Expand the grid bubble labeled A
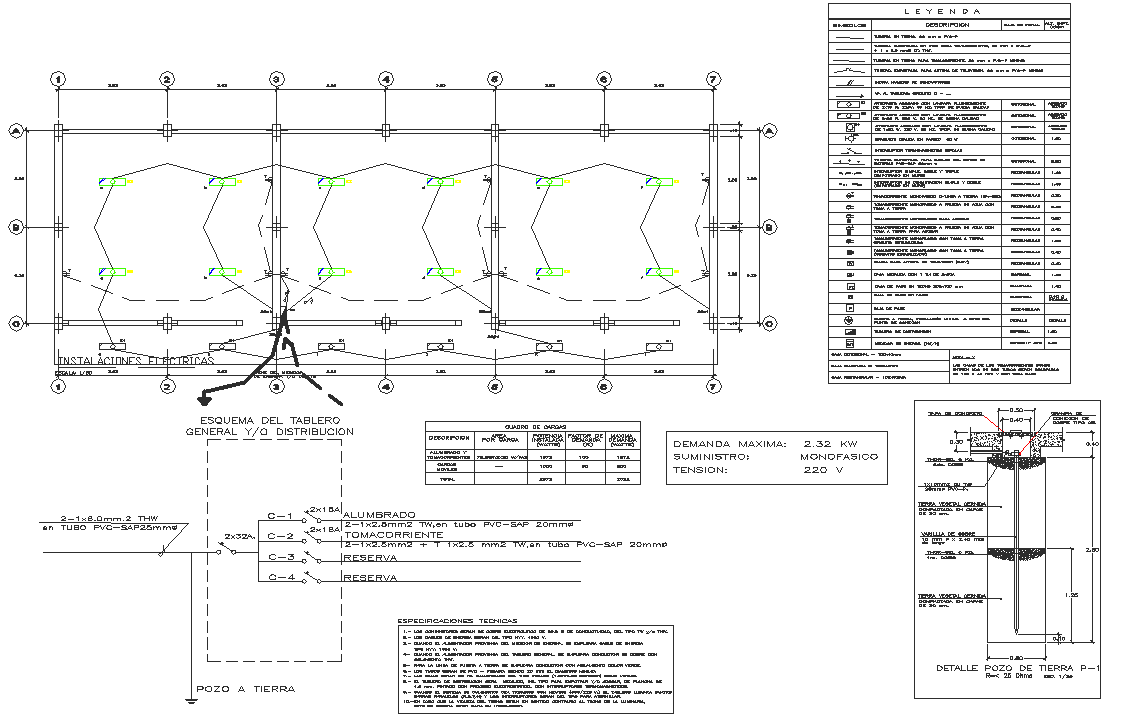 tap(14, 130)
